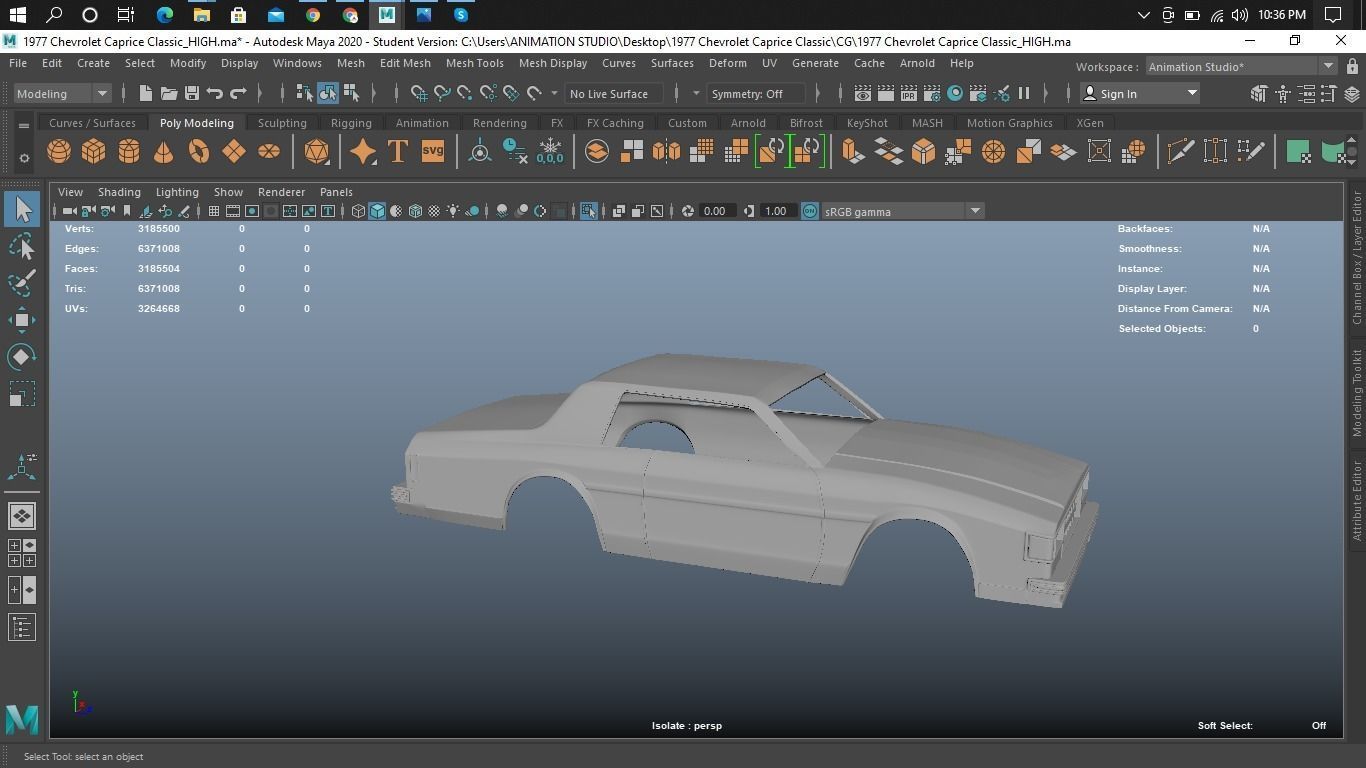Toggle select by hierarchy mode icon
The height and width of the screenshot is (768, 1366).
(305, 93)
